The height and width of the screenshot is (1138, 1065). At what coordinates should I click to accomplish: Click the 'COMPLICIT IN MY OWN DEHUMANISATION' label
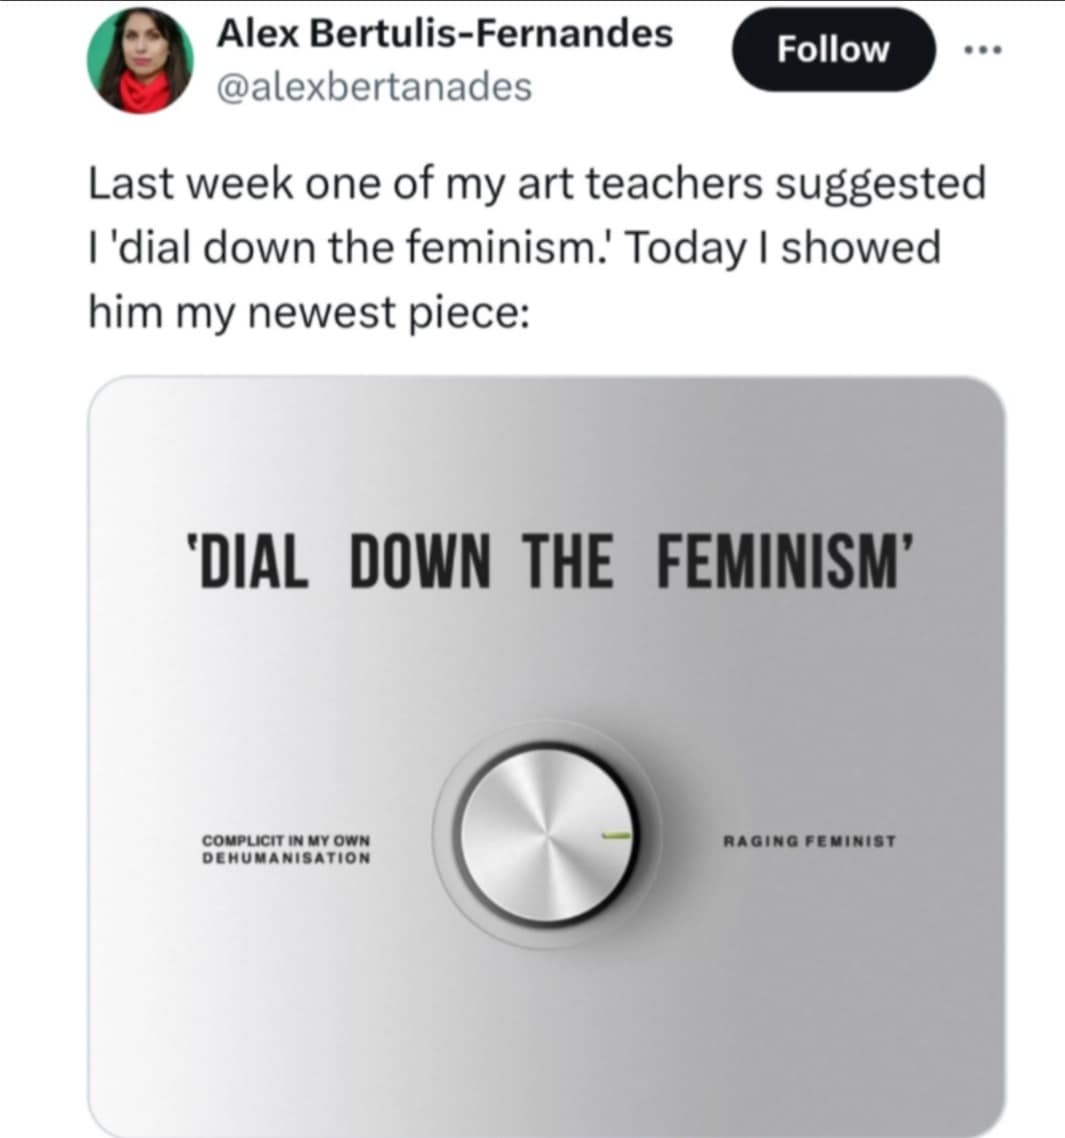[x=285, y=847]
